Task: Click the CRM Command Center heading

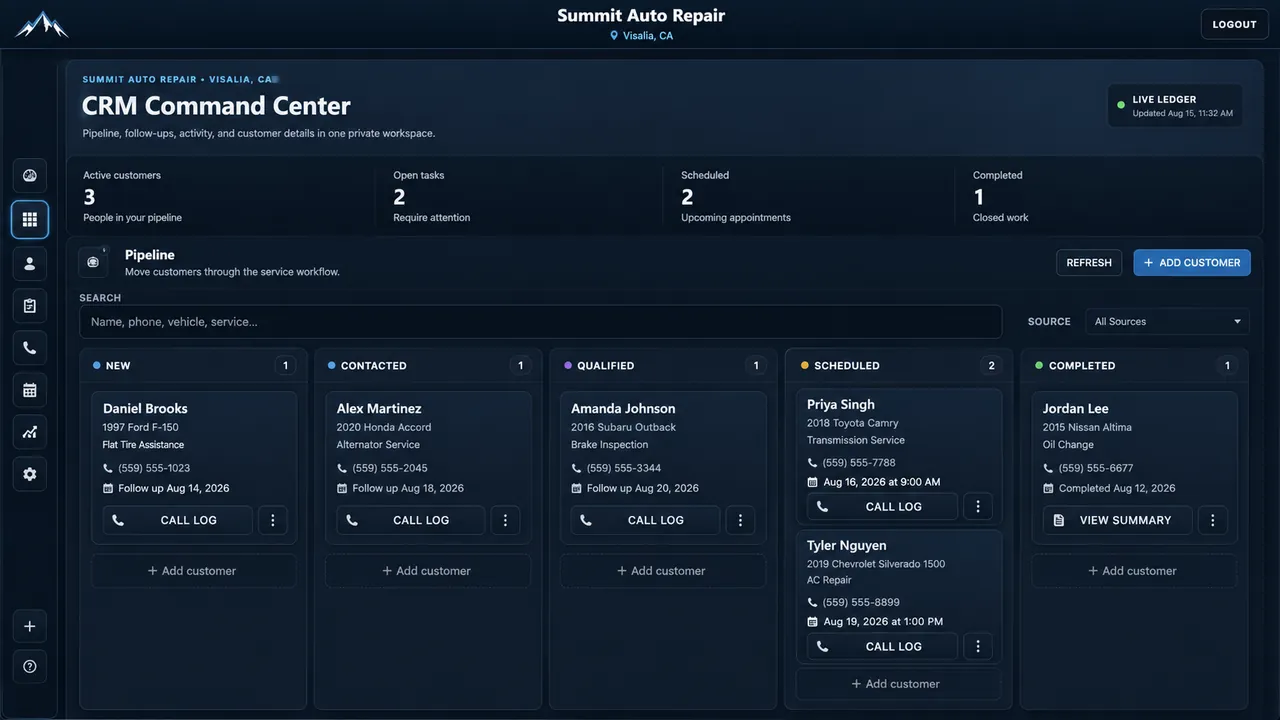Action: [x=216, y=106]
